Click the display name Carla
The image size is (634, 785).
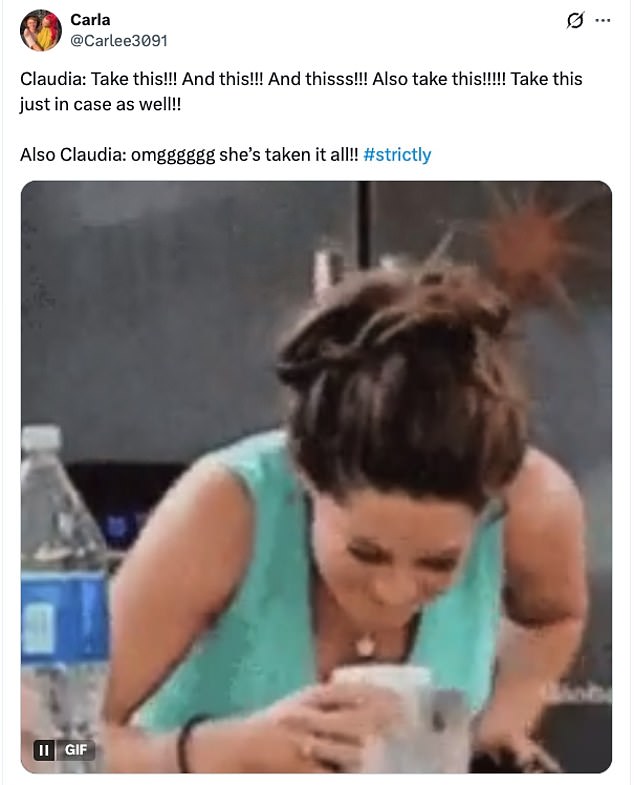click(x=90, y=20)
